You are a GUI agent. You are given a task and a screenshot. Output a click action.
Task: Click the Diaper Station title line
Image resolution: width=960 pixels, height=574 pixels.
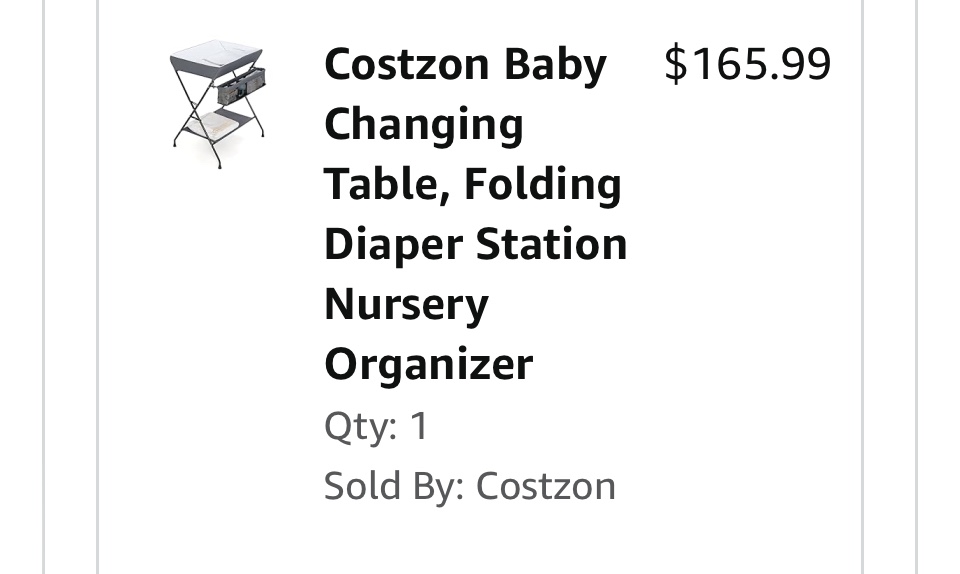pyautogui.click(x=476, y=244)
